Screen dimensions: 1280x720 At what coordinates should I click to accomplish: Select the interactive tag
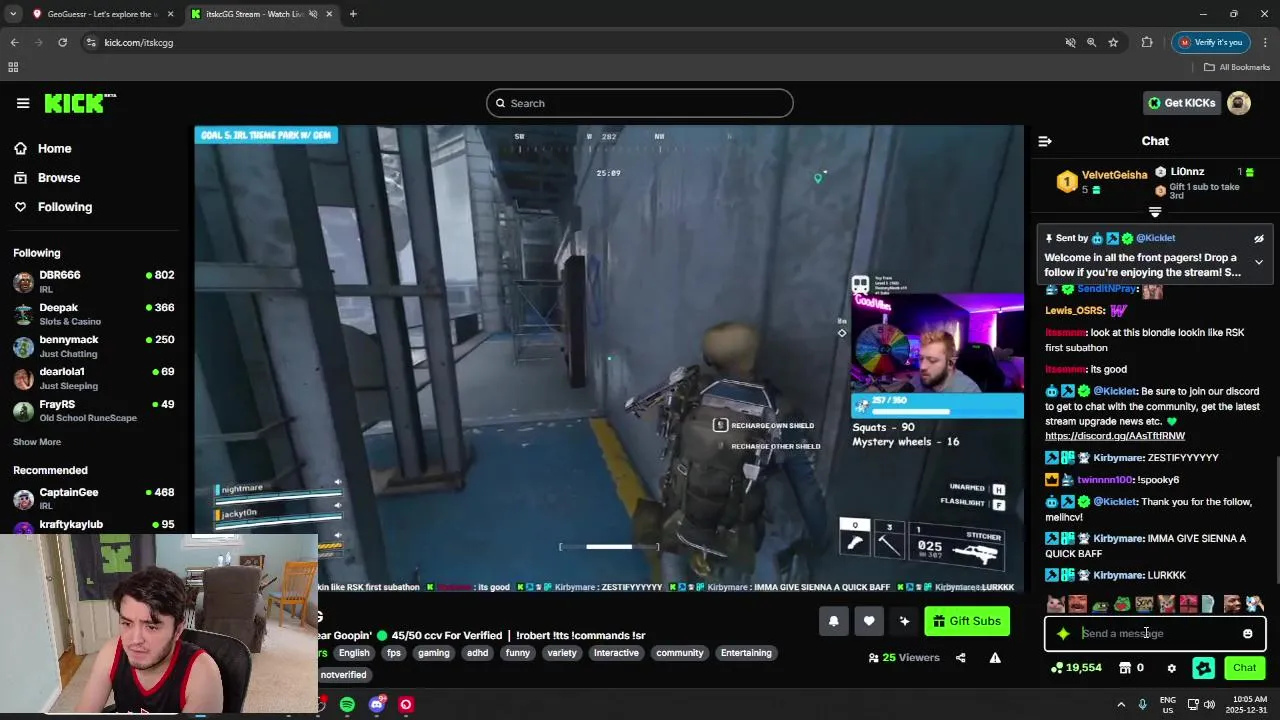[616, 653]
